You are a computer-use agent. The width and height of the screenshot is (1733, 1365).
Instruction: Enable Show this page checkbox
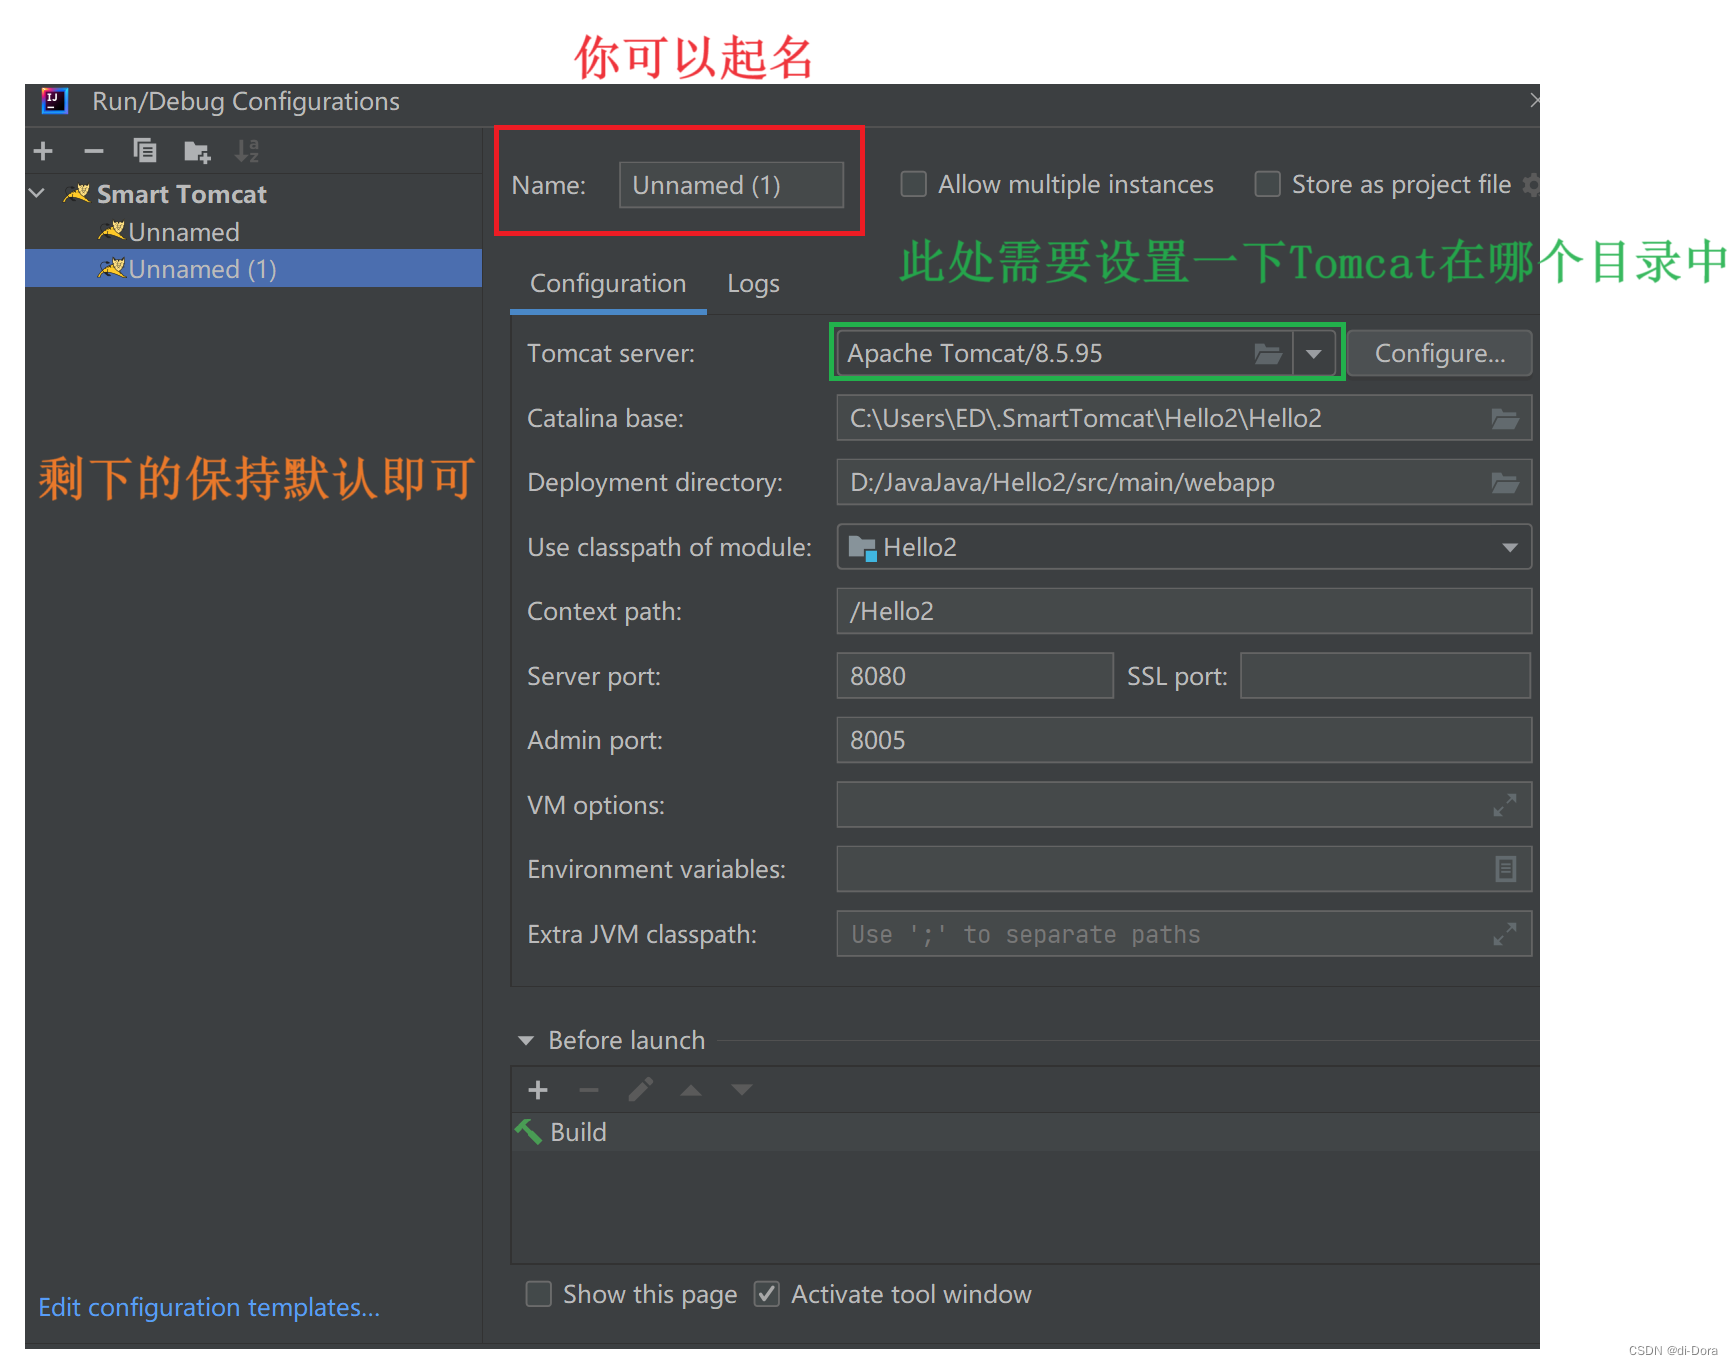(x=539, y=1294)
